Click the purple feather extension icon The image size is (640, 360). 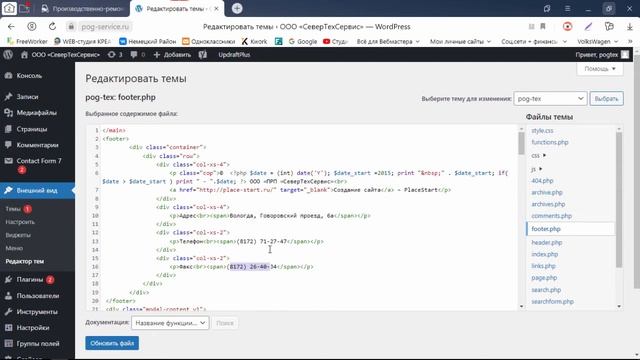click(588, 27)
